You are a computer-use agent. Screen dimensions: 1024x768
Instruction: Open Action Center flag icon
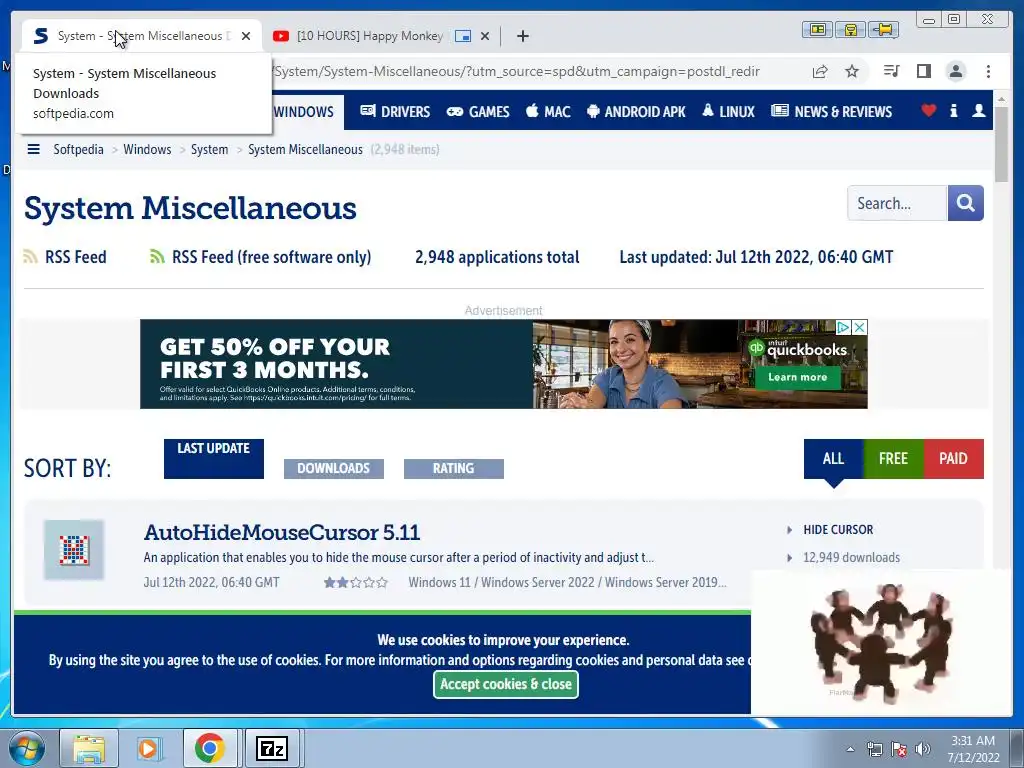pos(899,749)
